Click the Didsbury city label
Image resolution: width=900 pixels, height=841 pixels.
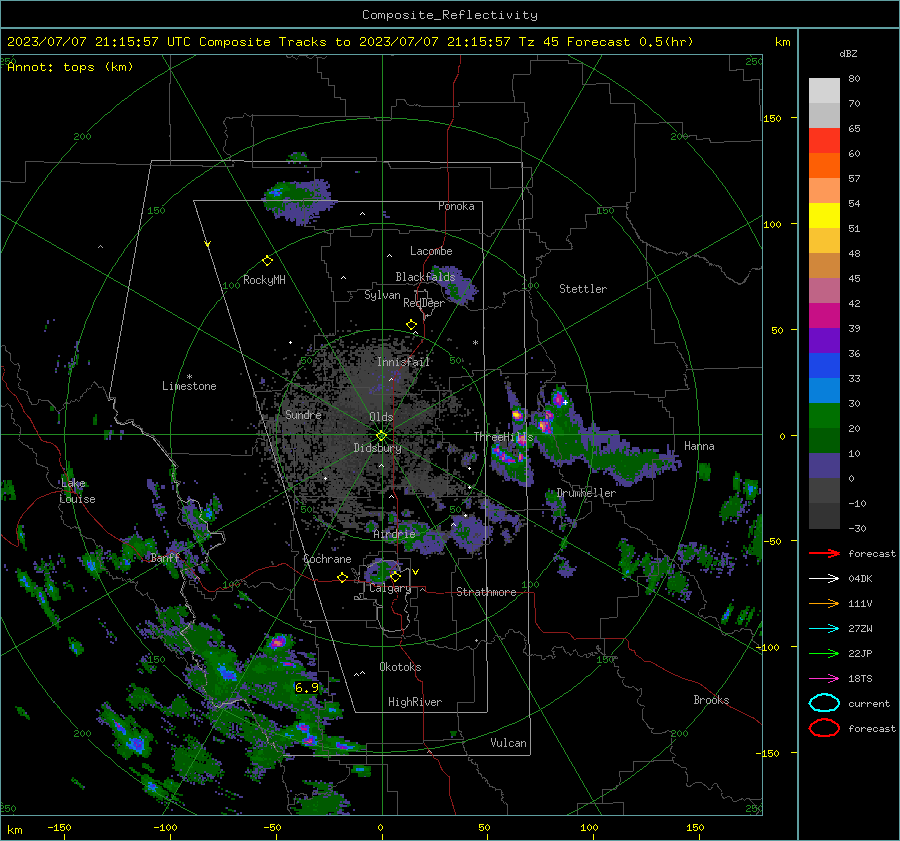[378, 448]
